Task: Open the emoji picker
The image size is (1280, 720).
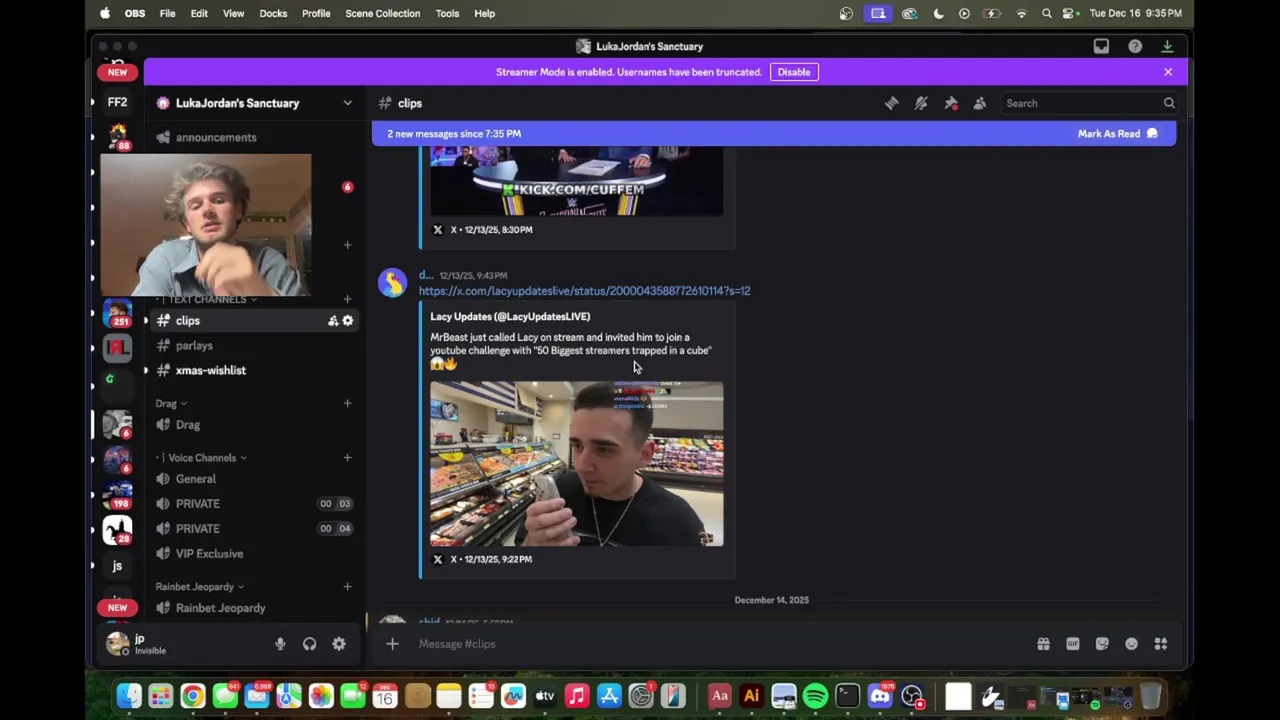Action: 1131,644
